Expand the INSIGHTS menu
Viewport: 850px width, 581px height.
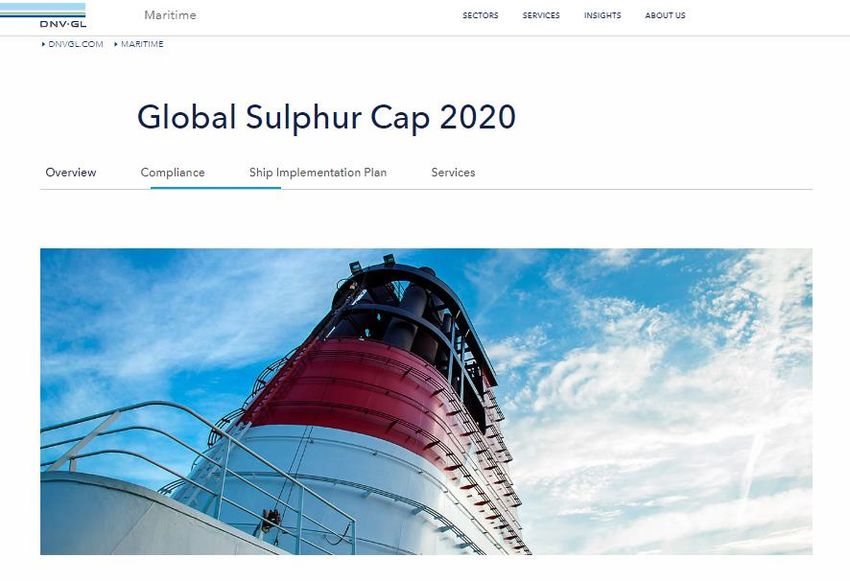click(x=602, y=16)
